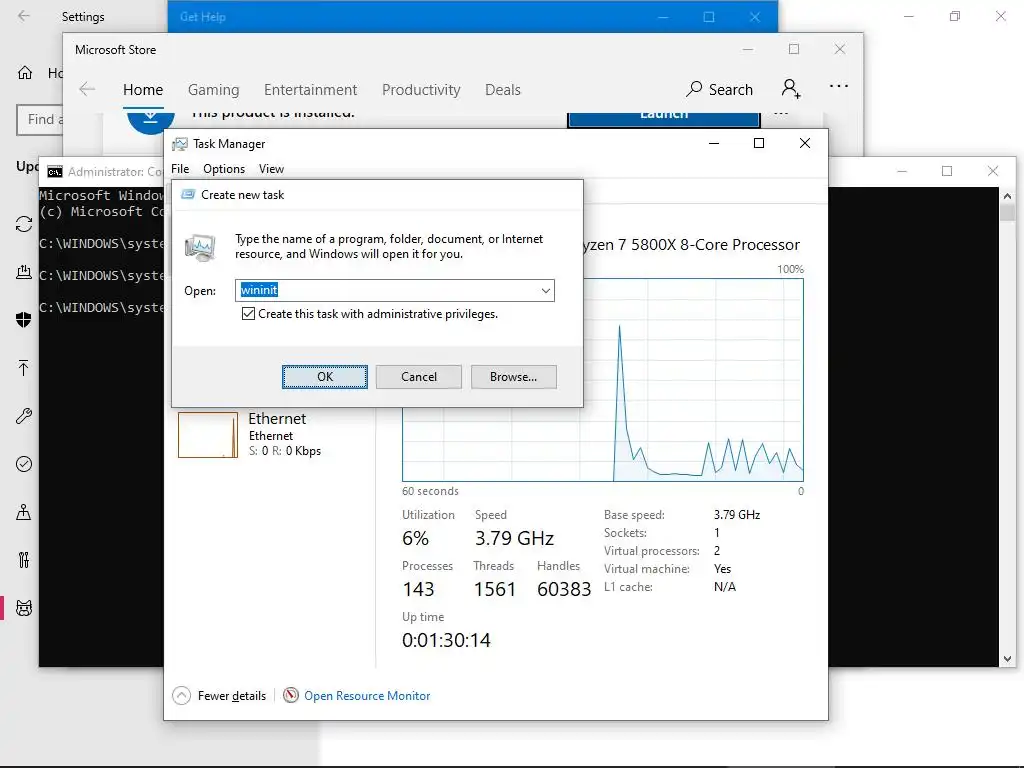The height and width of the screenshot is (768, 1024).
Task: Close the Task Manager window
Action: click(x=805, y=143)
